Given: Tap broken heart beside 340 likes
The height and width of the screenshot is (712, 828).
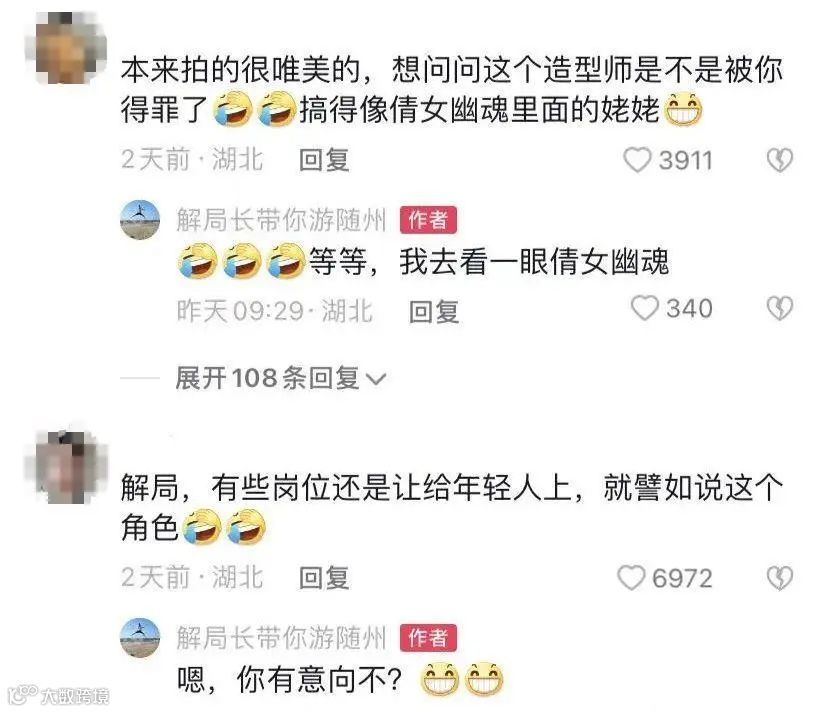Looking at the screenshot, I should 779,308.
